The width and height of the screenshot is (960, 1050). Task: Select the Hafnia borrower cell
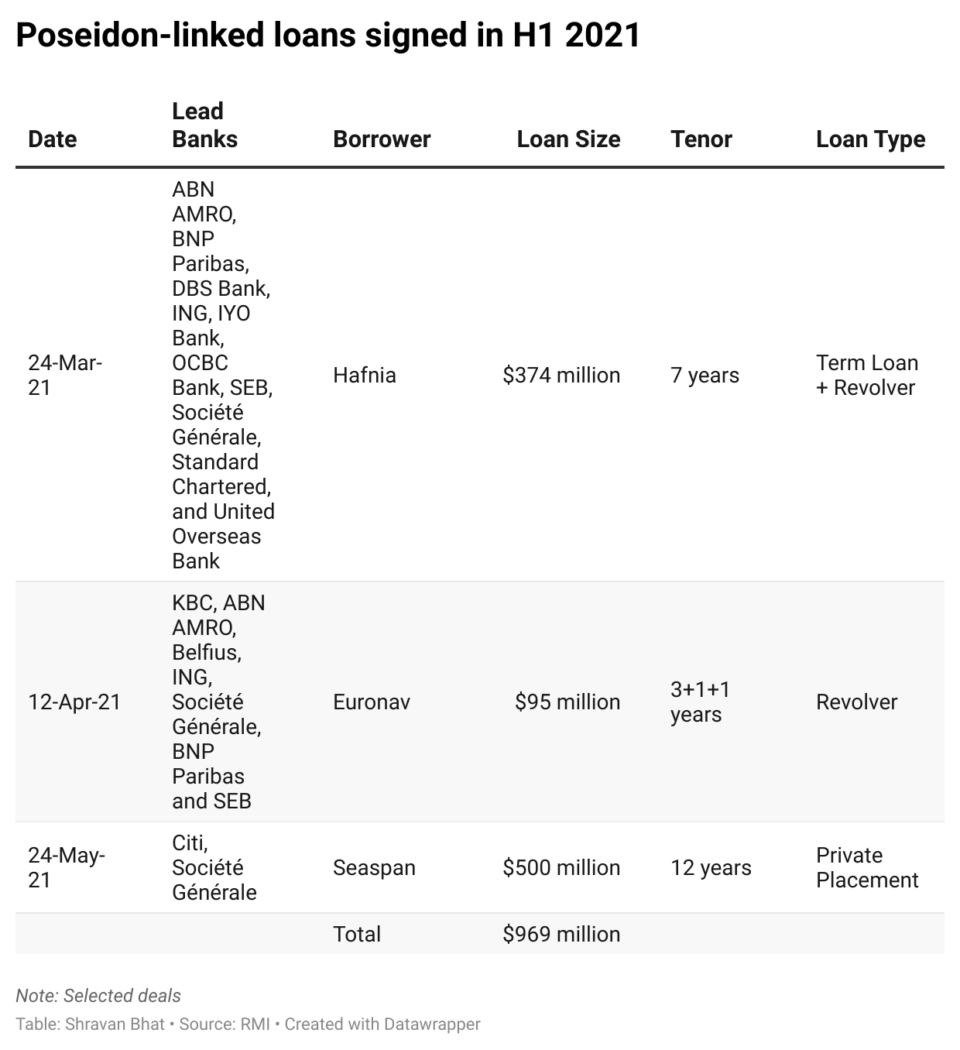(364, 375)
